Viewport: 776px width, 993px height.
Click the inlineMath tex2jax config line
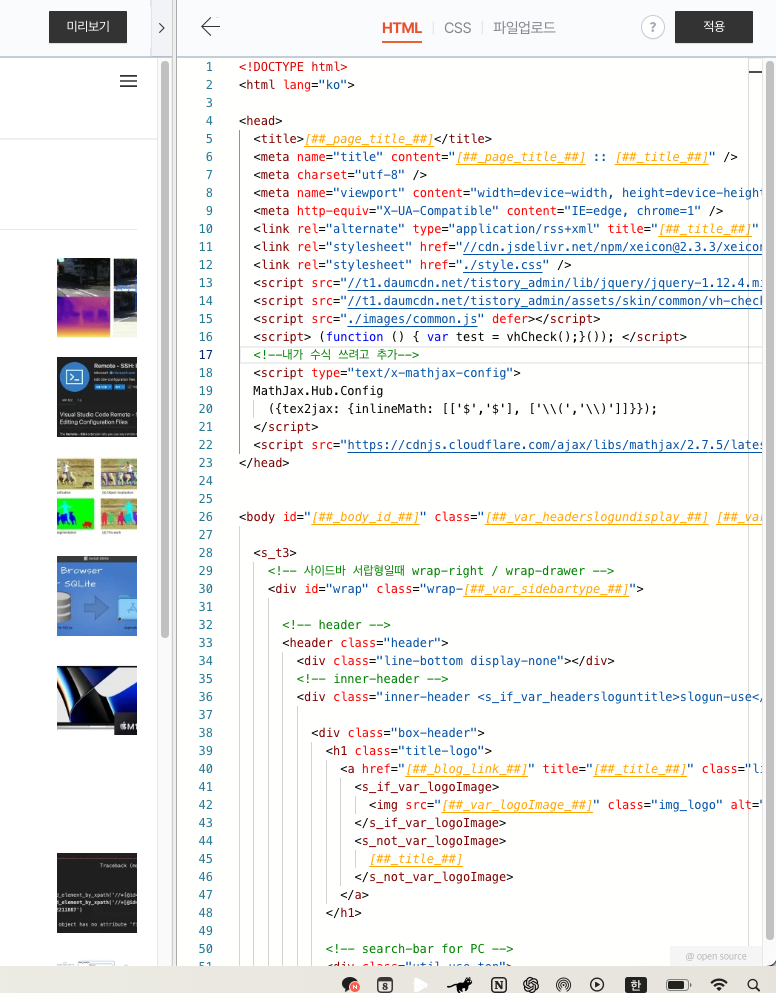[462, 409]
